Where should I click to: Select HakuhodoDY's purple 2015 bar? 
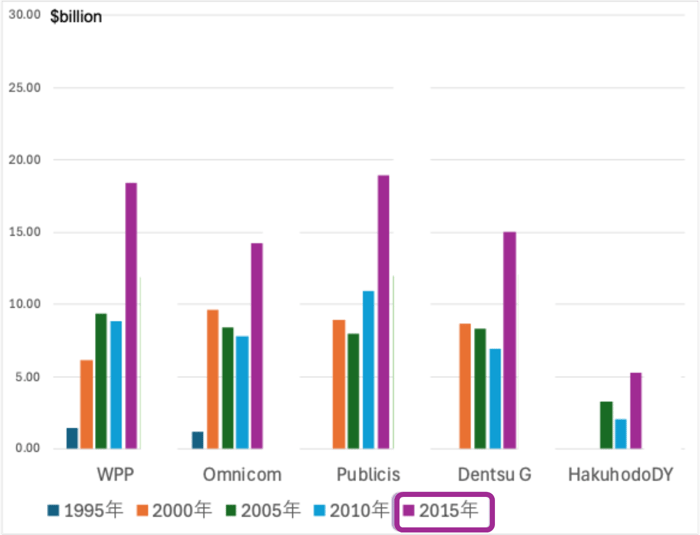click(x=636, y=411)
